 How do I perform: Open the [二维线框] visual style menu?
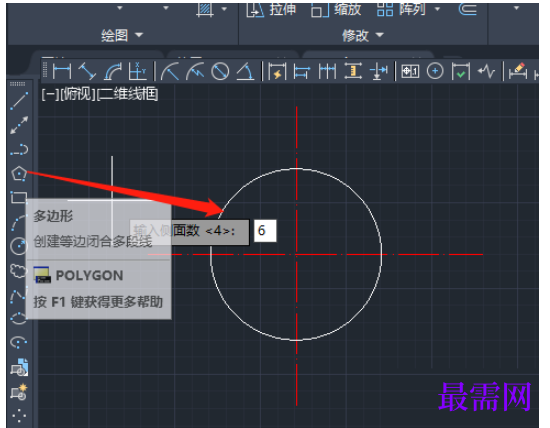(127, 94)
